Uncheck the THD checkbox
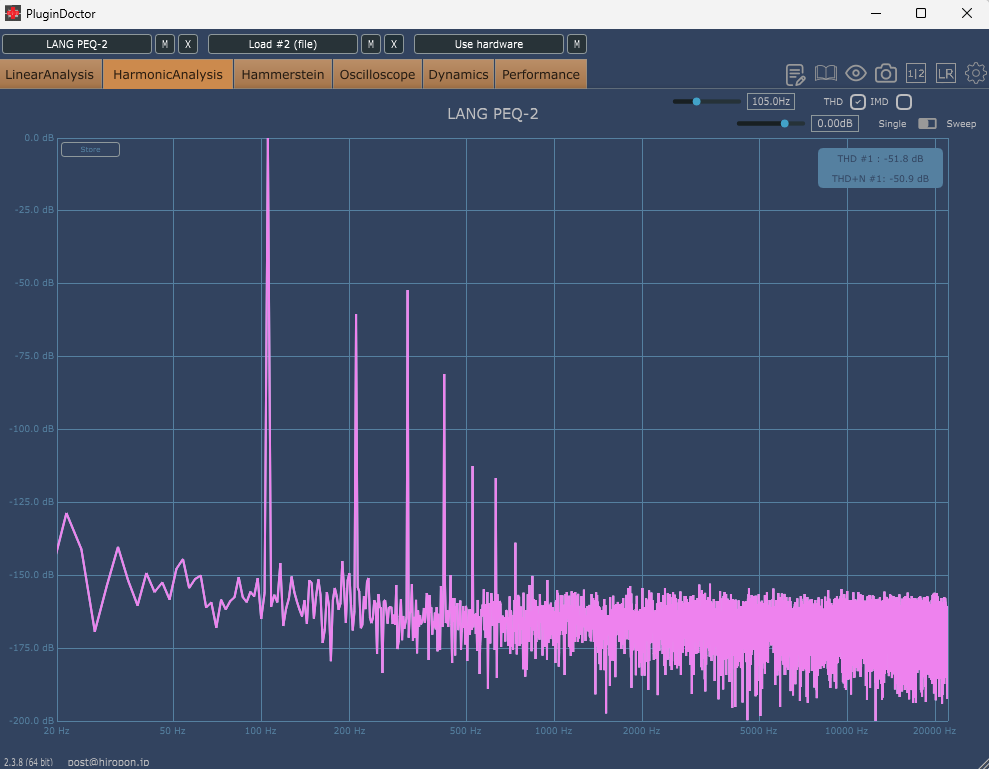 click(x=858, y=102)
